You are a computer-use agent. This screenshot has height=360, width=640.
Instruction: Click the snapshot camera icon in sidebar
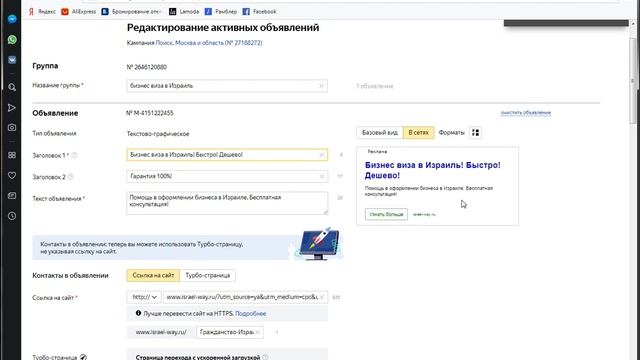click(12, 127)
